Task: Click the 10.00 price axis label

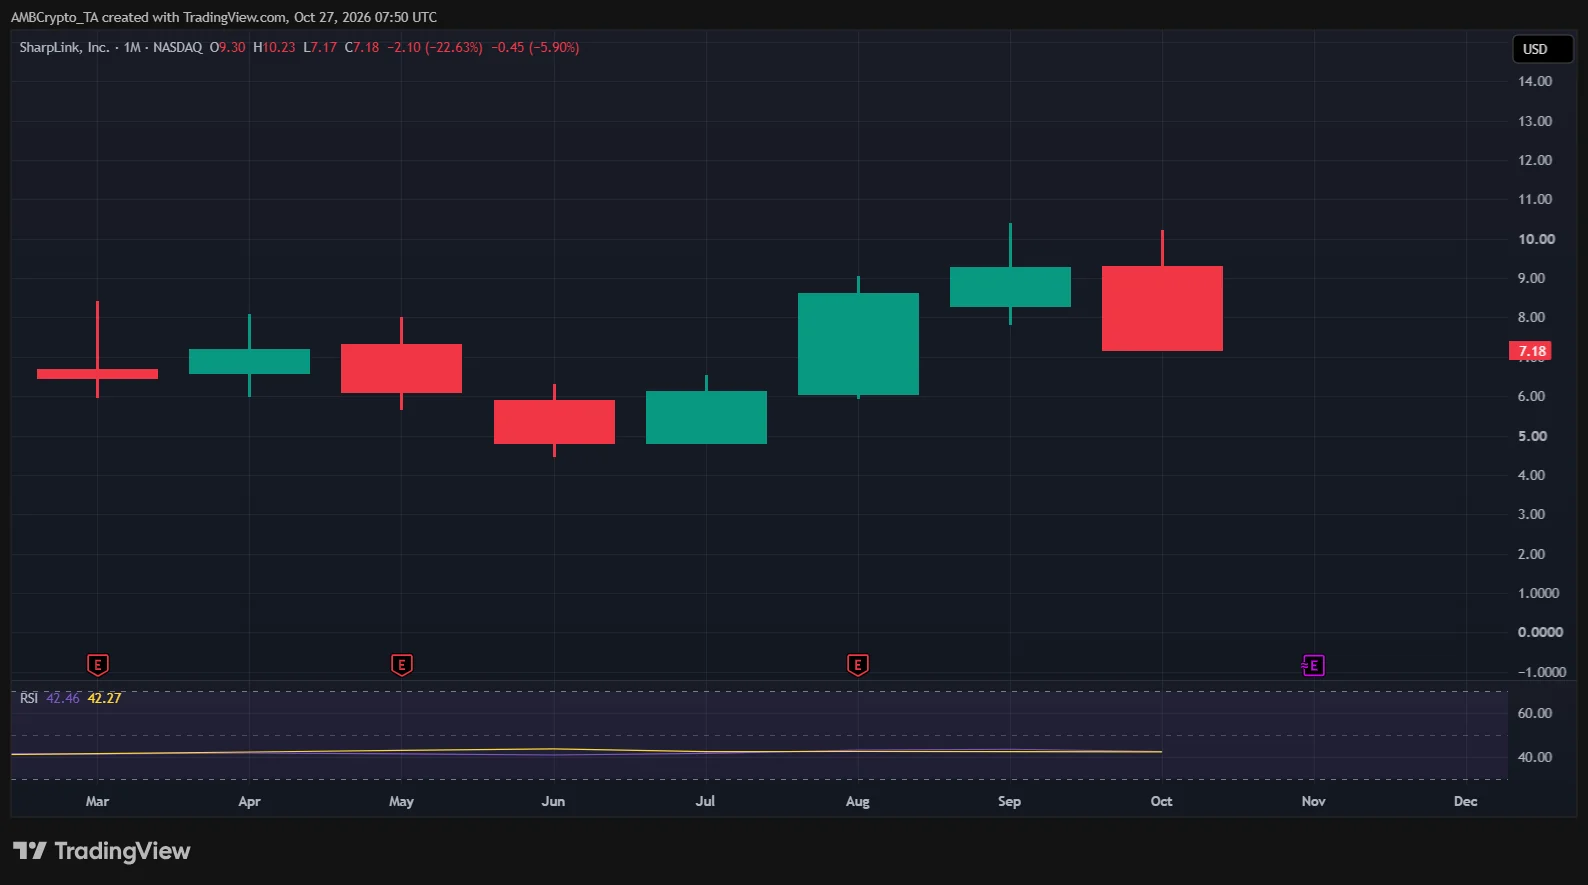Action: 1536,239
